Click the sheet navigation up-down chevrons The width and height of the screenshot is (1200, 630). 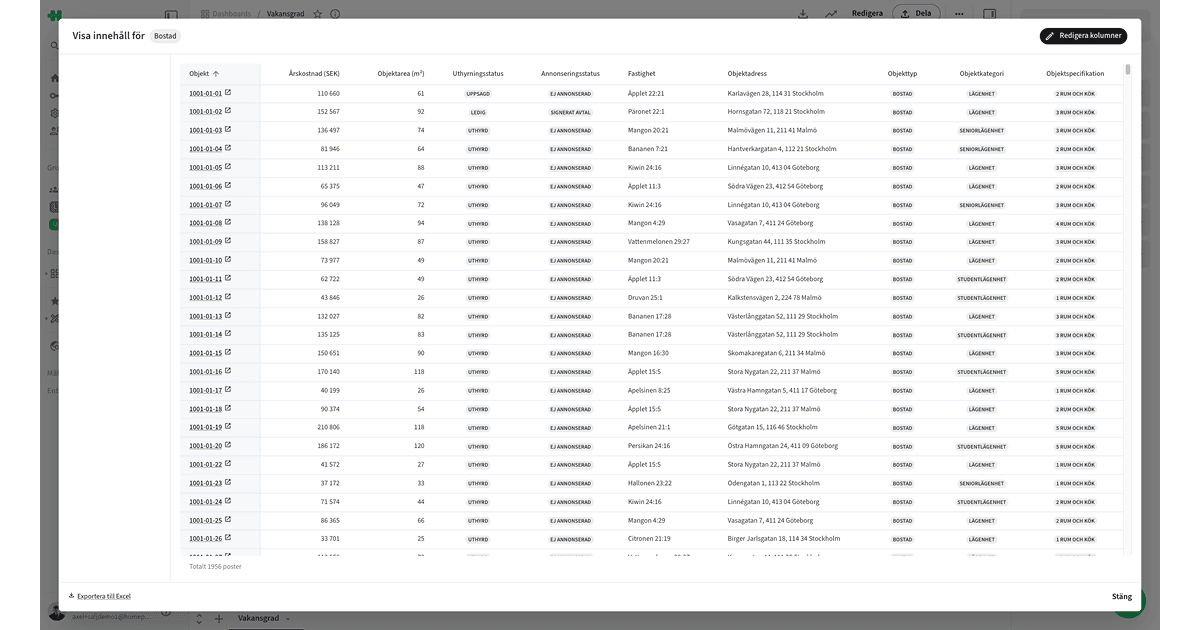coord(200,618)
